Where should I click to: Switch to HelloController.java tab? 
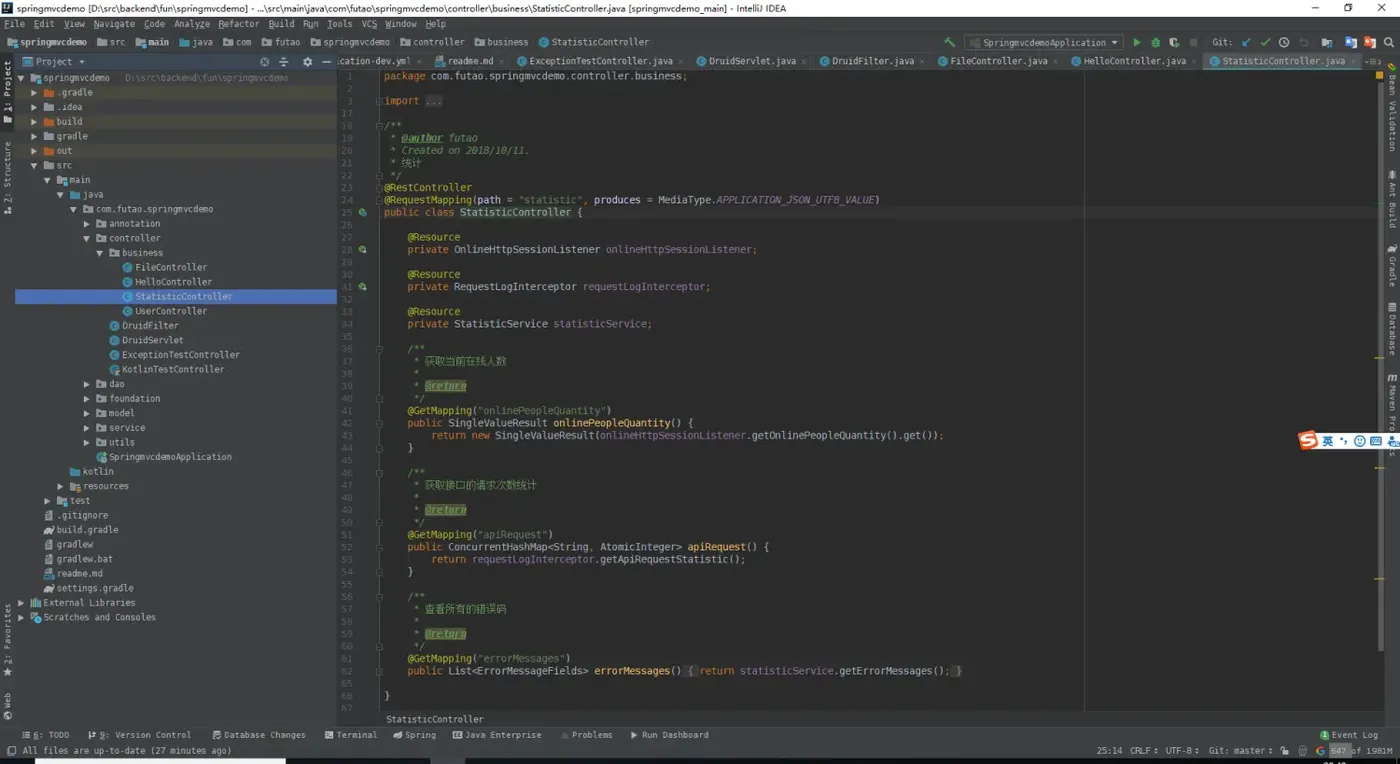[x=1134, y=61]
